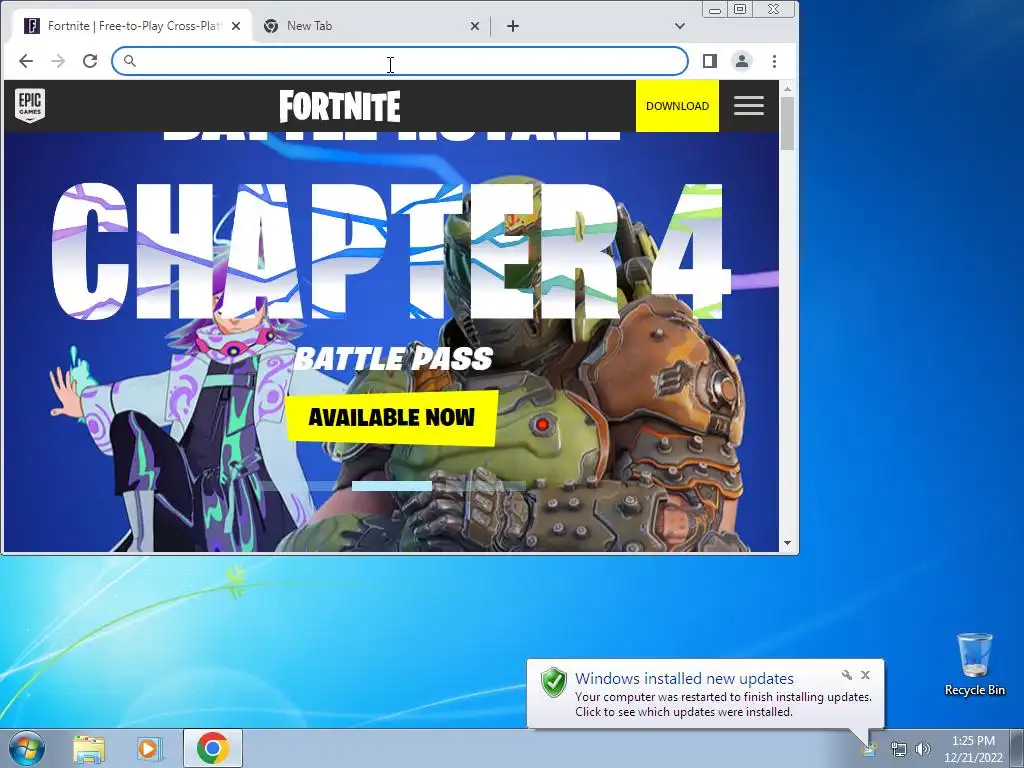Click the New Tab Chrome favicon
The height and width of the screenshot is (768, 1024).
271,26
